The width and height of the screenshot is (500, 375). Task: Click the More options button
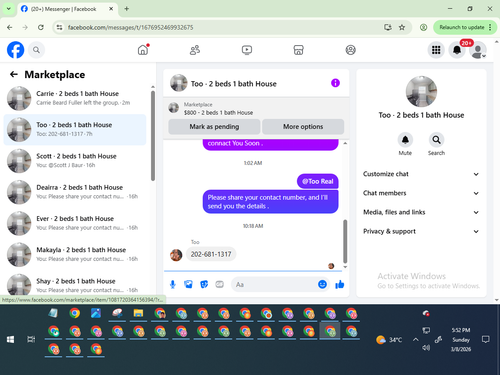303,127
